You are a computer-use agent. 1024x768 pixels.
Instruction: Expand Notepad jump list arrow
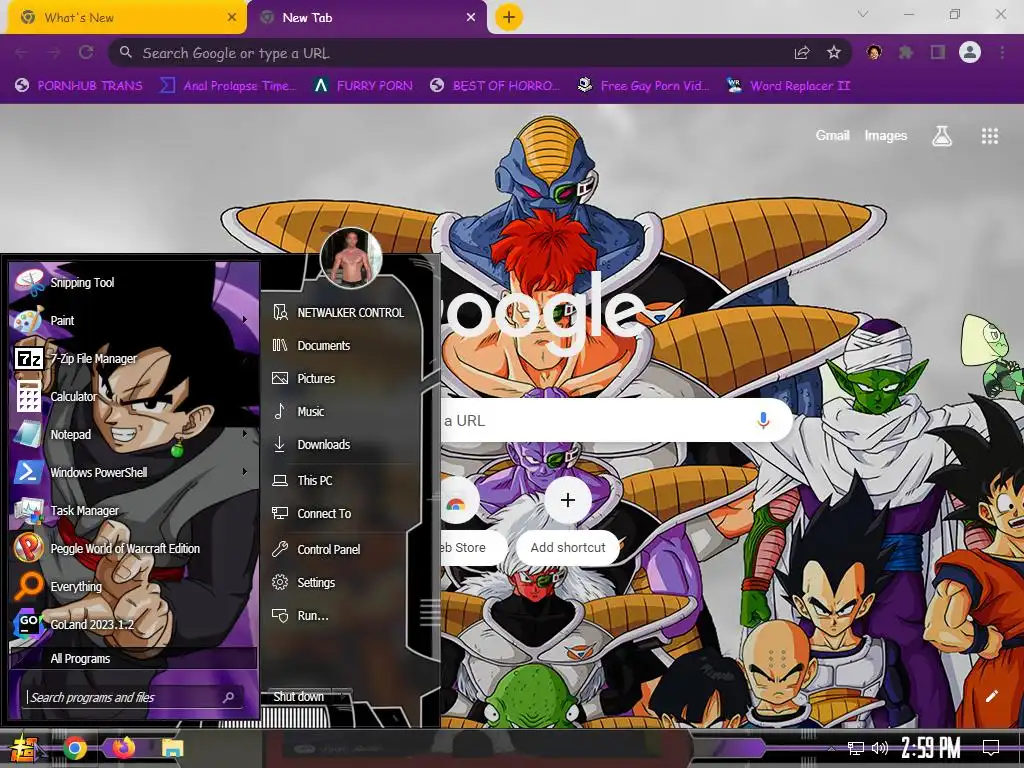point(245,434)
